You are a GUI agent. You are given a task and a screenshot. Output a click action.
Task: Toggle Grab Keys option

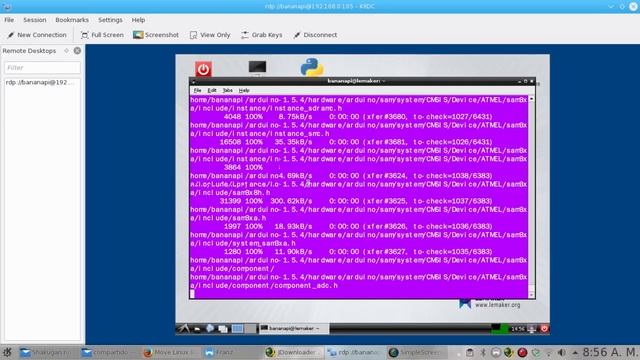tap(262, 35)
